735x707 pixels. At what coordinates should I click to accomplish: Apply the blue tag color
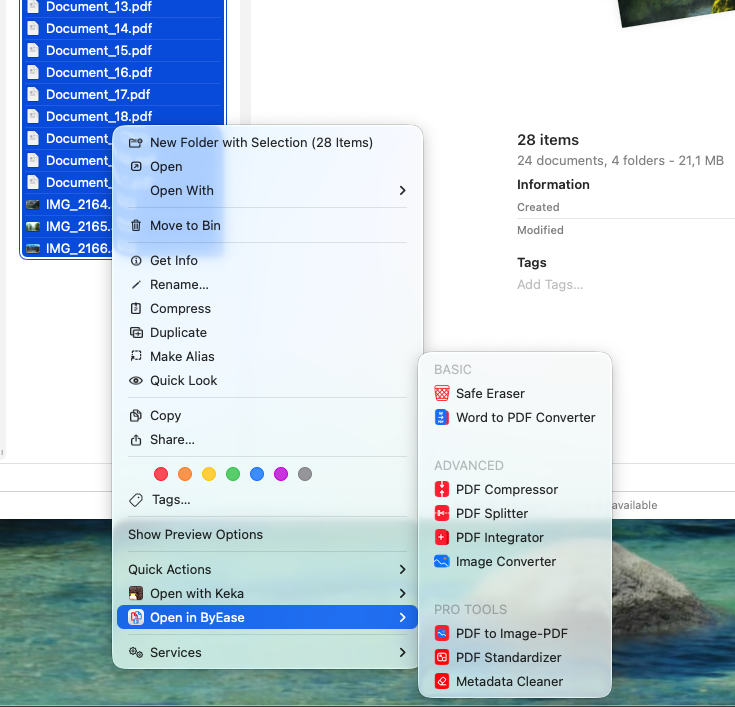[x=257, y=474]
